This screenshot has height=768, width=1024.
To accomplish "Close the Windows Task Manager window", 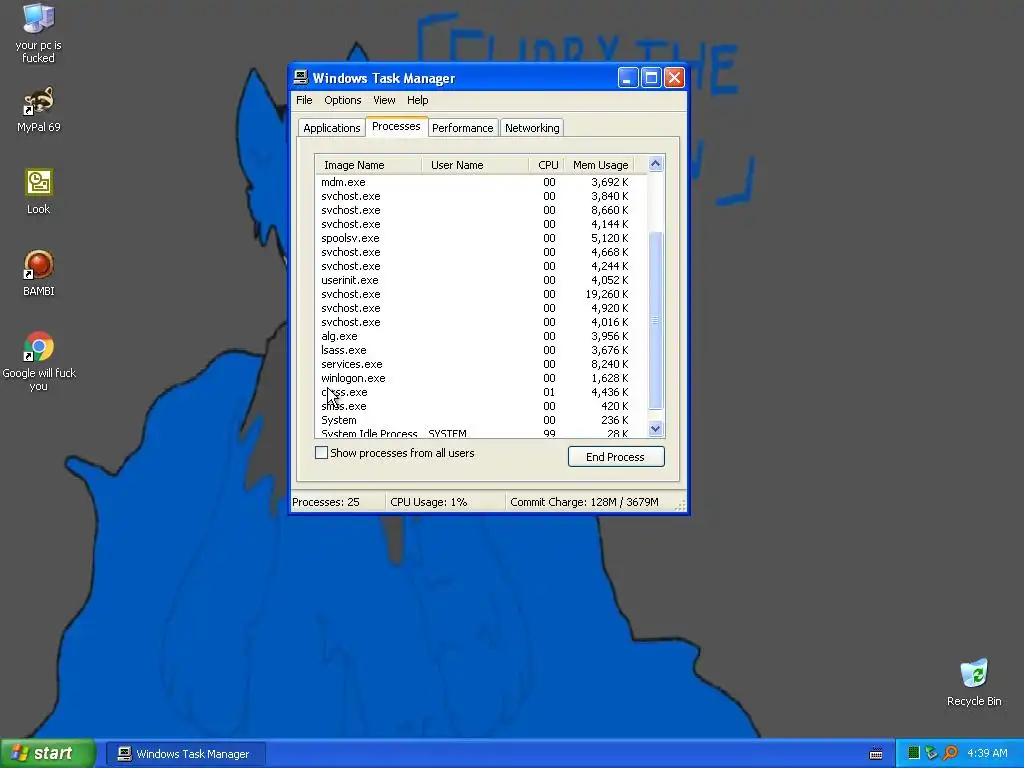I will click(675, 78).
